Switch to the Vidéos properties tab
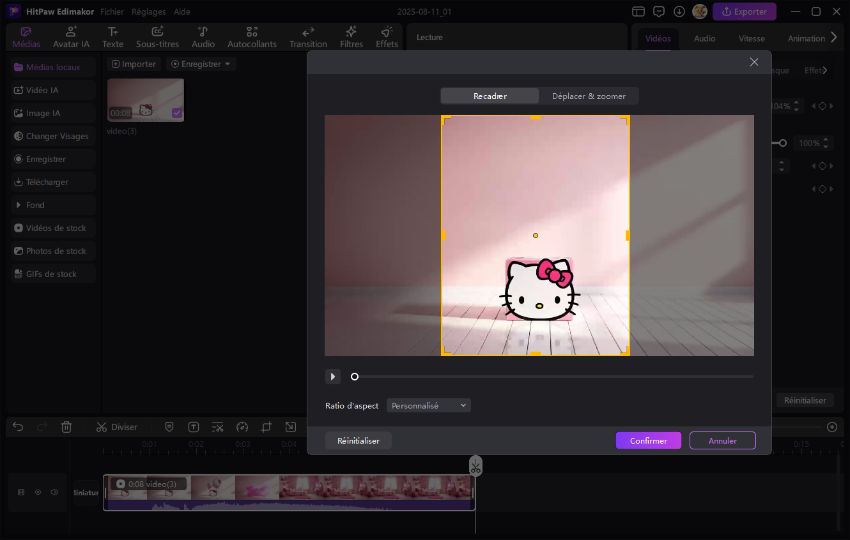Screen dimensions: 850x540 click(x=658, y=38)
